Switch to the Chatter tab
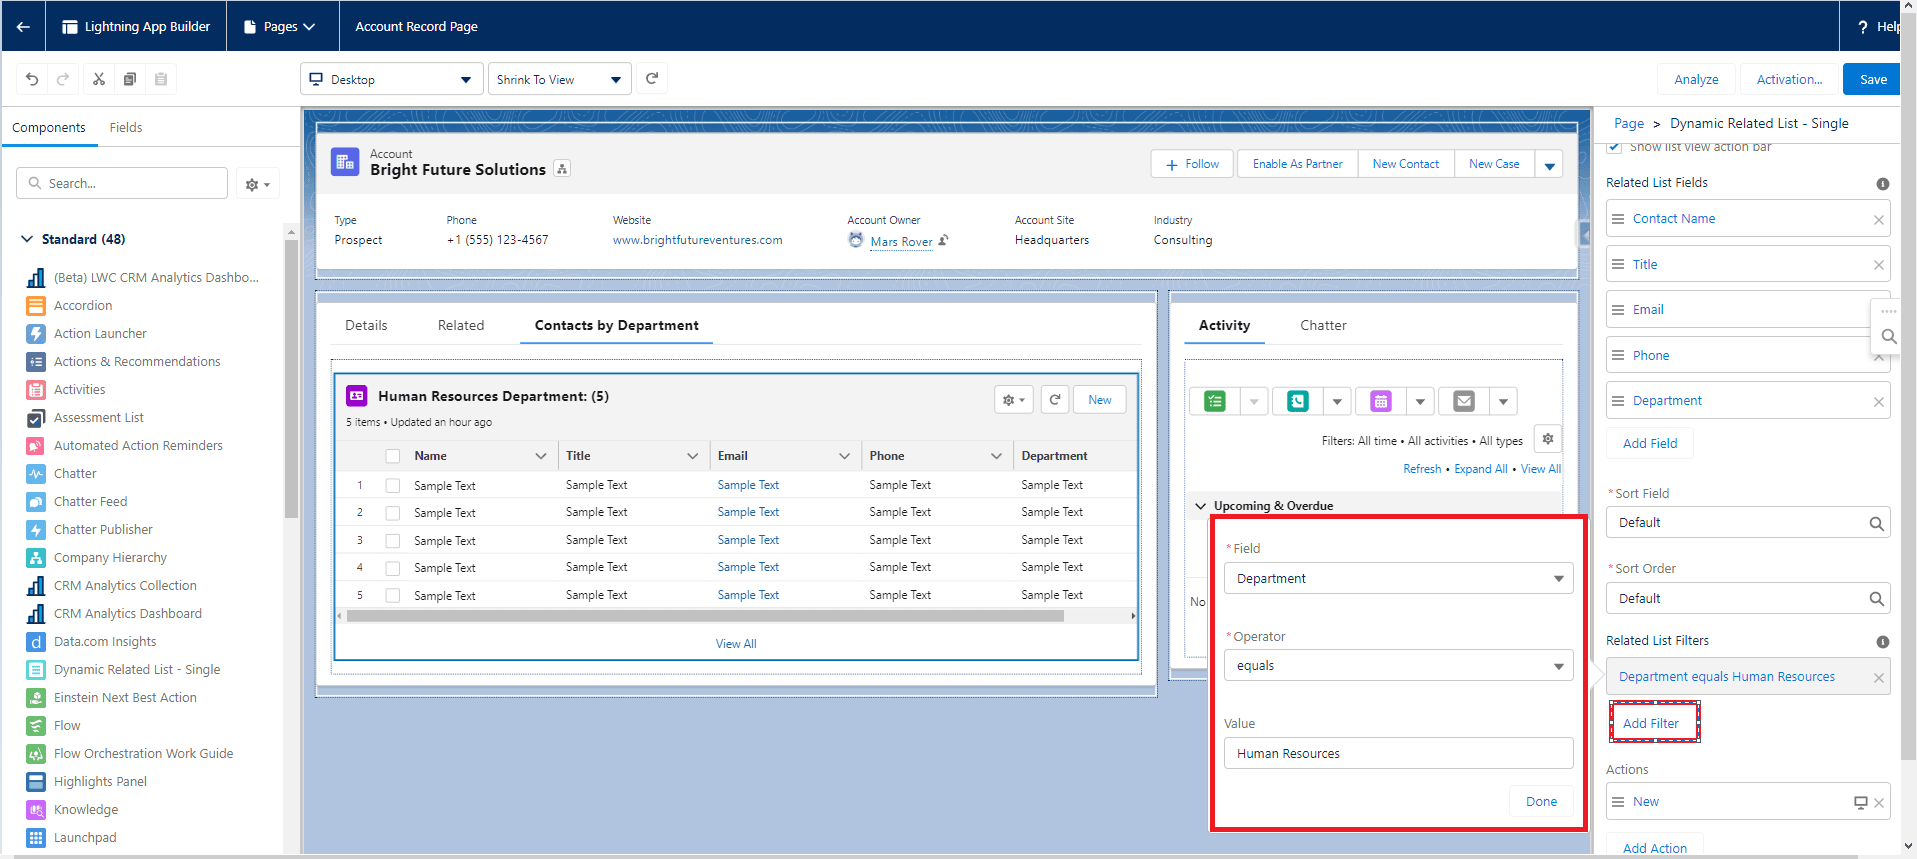The width and height of the screenshot is (1917, 859). tap(1323, 326)
